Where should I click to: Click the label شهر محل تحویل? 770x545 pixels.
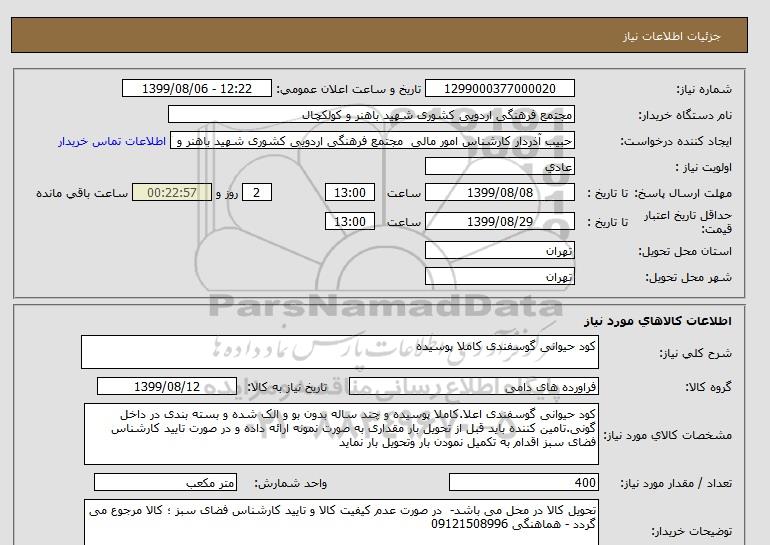click(688, 277)
